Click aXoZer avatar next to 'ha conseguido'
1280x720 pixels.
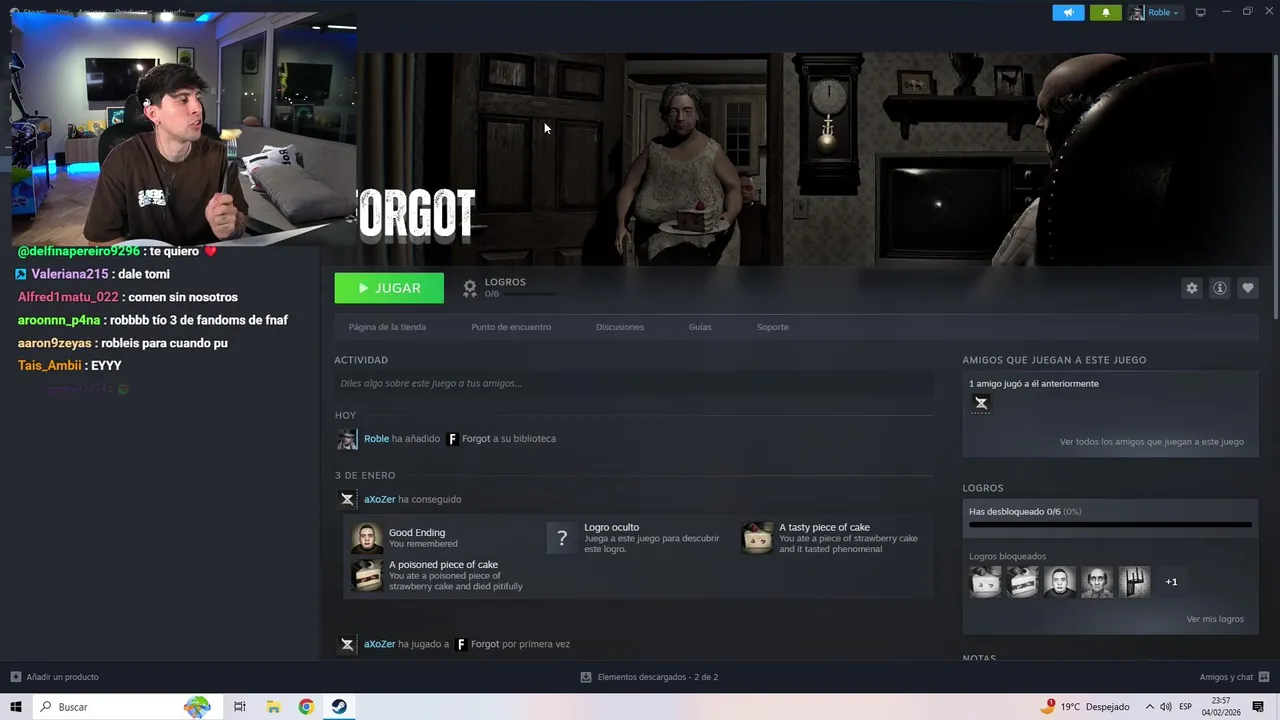(347, 499)
